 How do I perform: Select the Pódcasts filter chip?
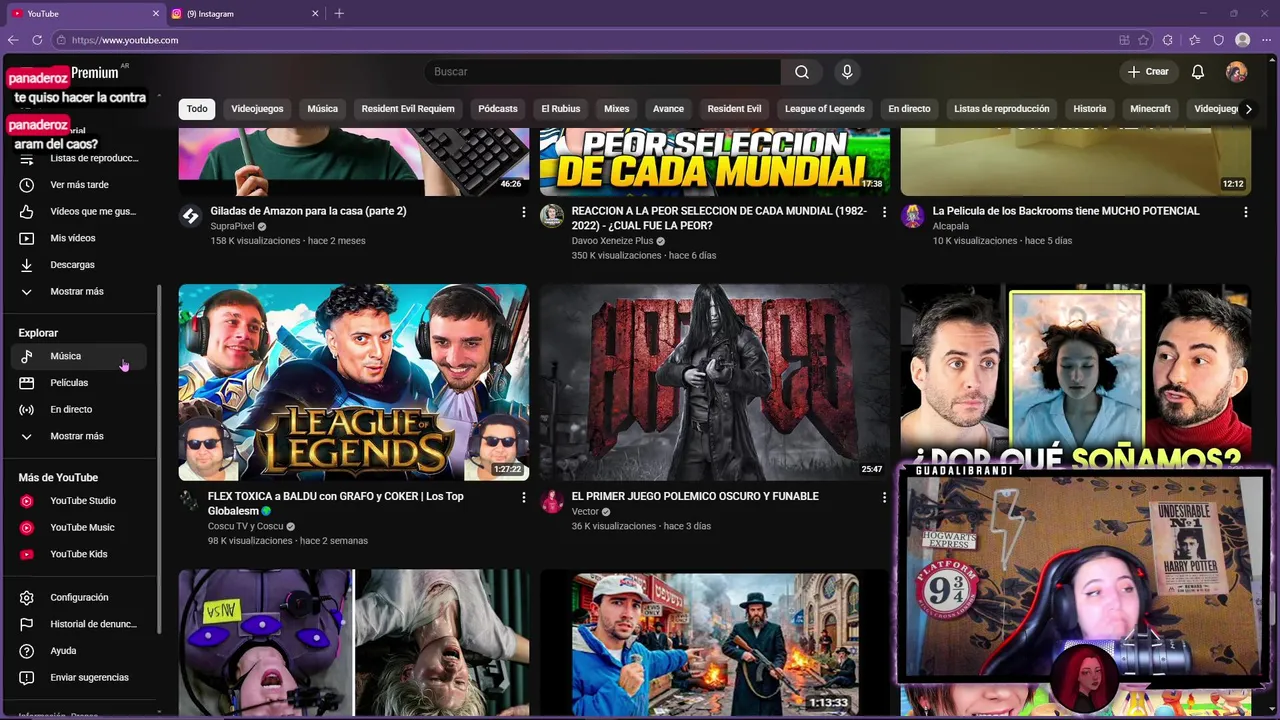pos(498,109)
